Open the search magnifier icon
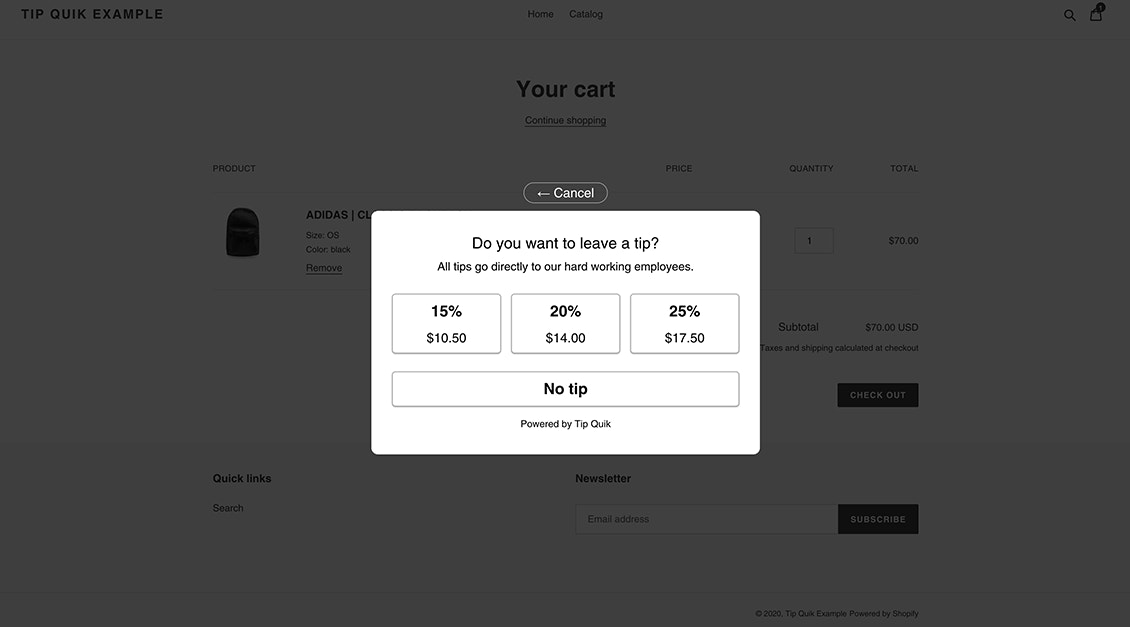 (x=1069, y=15)
